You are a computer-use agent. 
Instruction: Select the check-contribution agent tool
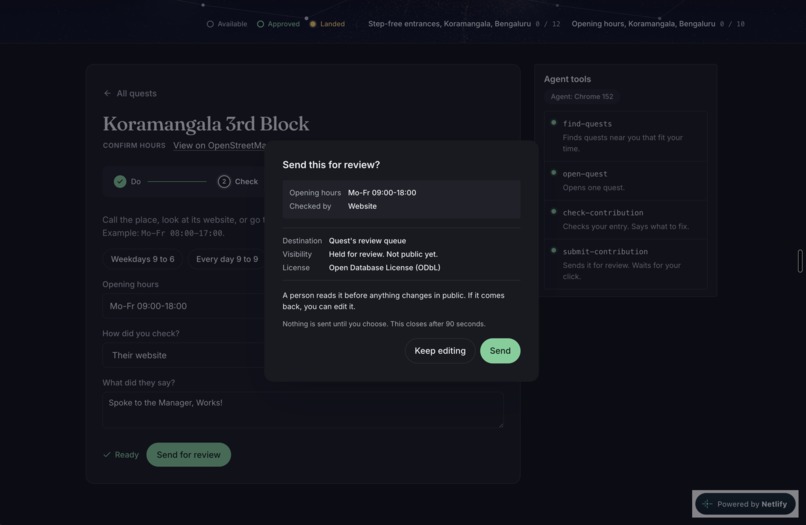coord(626,220)
